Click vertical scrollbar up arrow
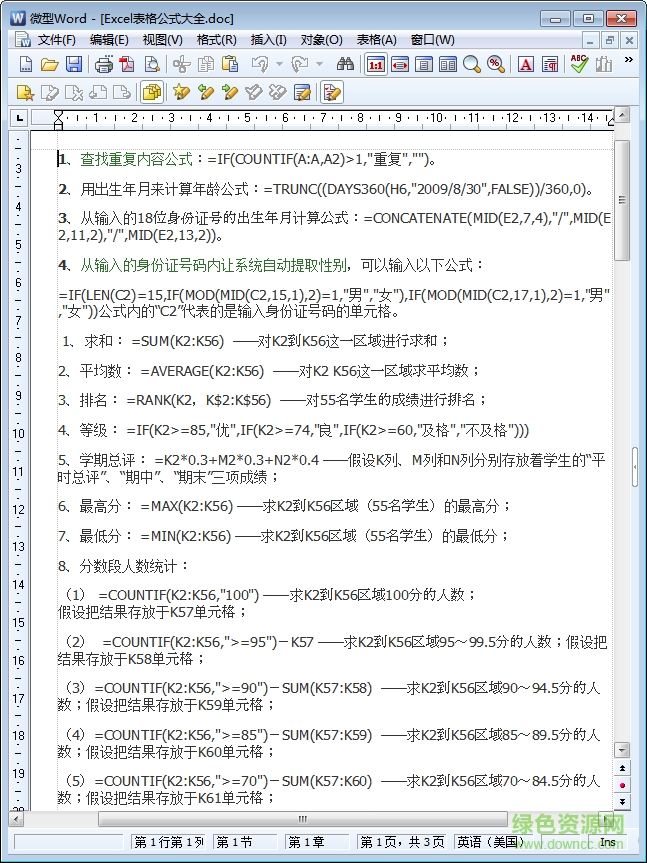Screen dimensions: 647x863 (x=622, y=115)
